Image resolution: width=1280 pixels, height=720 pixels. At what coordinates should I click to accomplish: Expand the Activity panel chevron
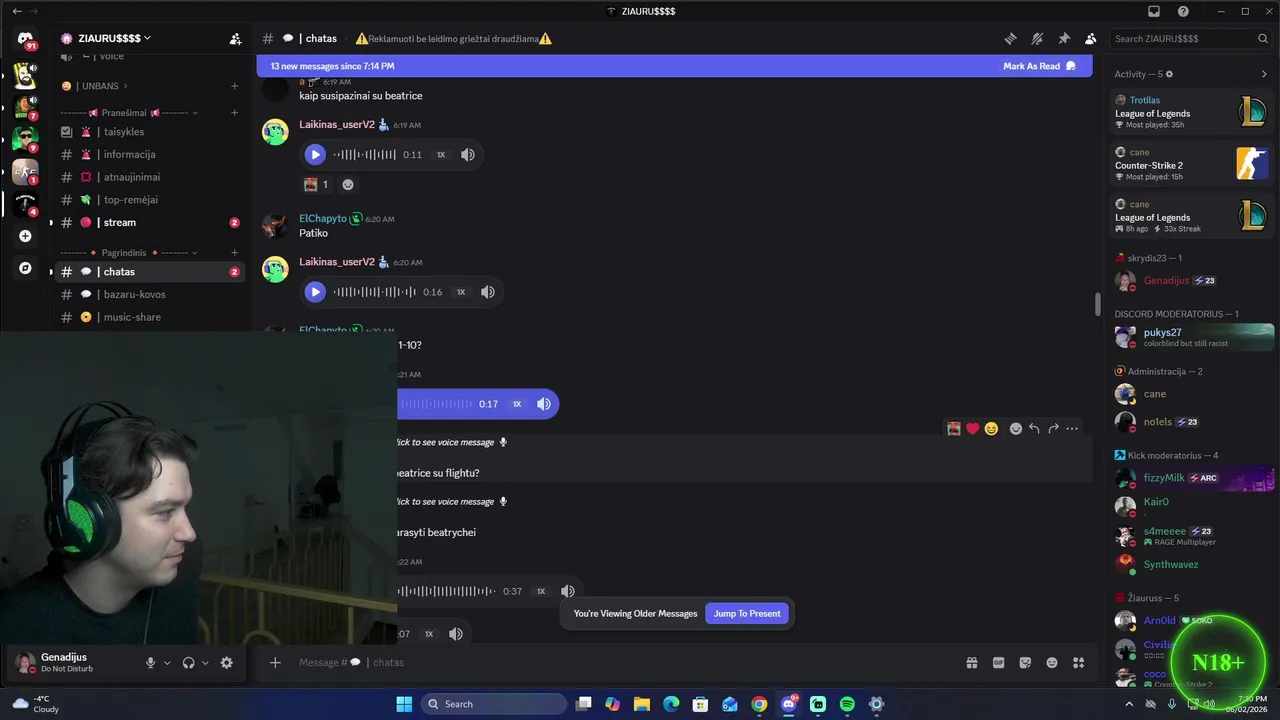tap(1264, 74)
